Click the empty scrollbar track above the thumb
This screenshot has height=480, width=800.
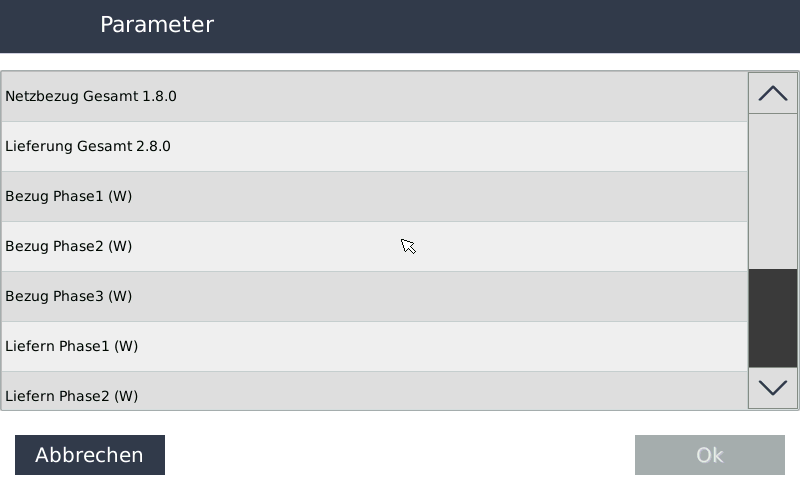pyautogui.click(x=773, y=190)
